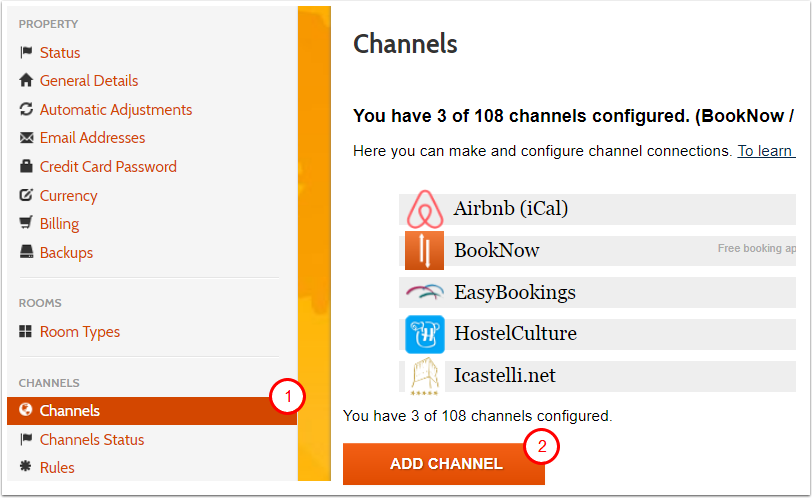Viewport: 812px width, 498px height.
Task: Click the PROPERTY section label
Action: pos(49,24)
